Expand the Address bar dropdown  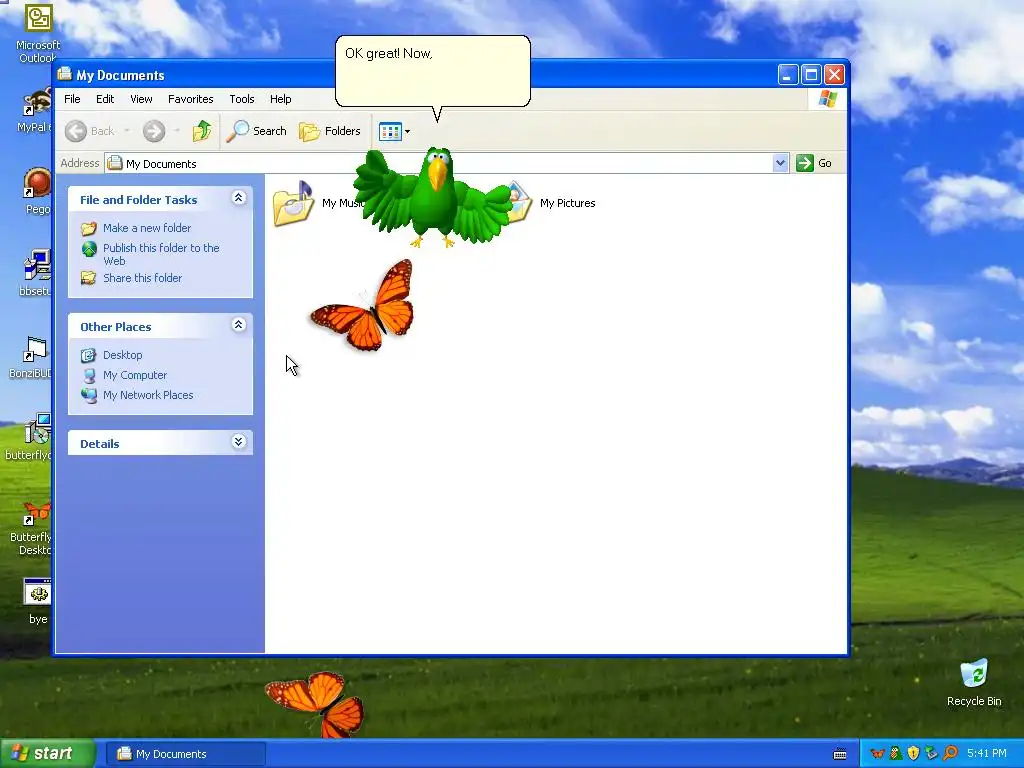tap(780, 163)
